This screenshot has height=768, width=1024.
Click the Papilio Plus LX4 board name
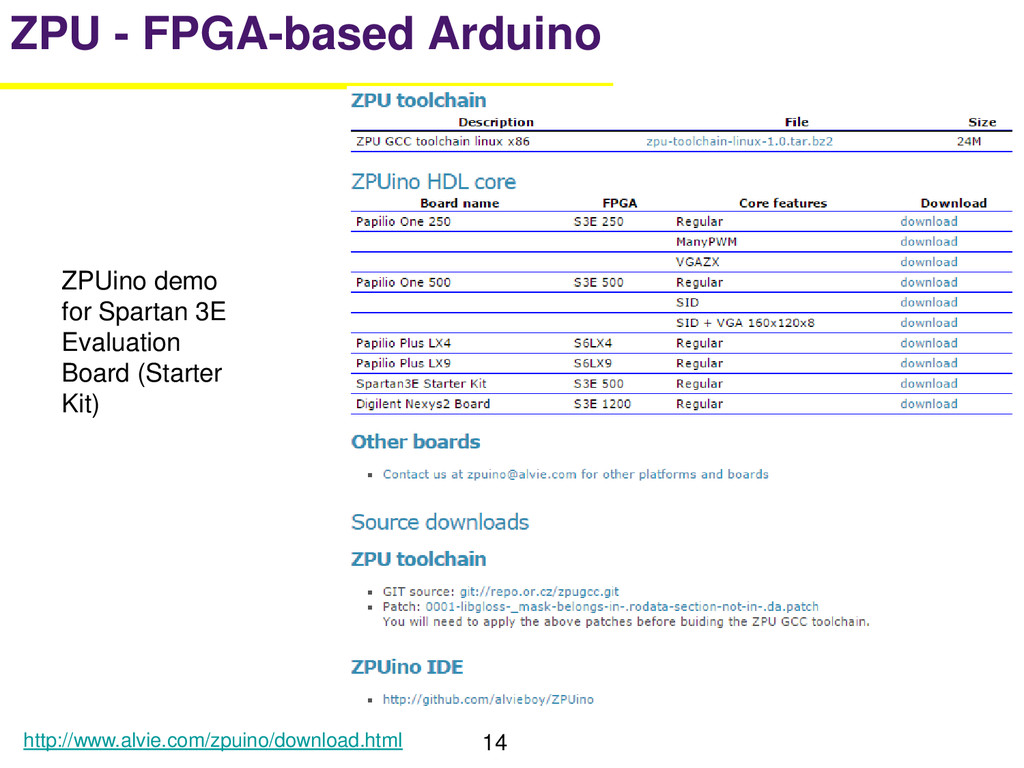coord(403,343)
